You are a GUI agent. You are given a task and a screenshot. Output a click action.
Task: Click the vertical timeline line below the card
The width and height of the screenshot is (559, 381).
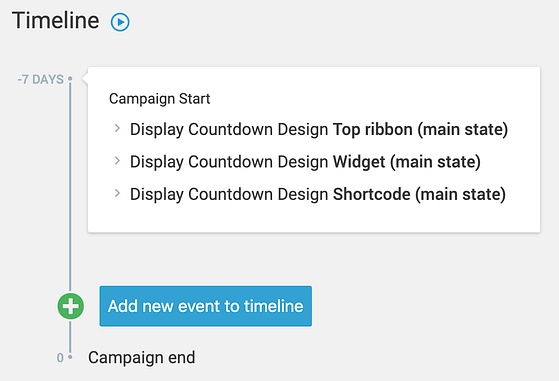[70, 262]
